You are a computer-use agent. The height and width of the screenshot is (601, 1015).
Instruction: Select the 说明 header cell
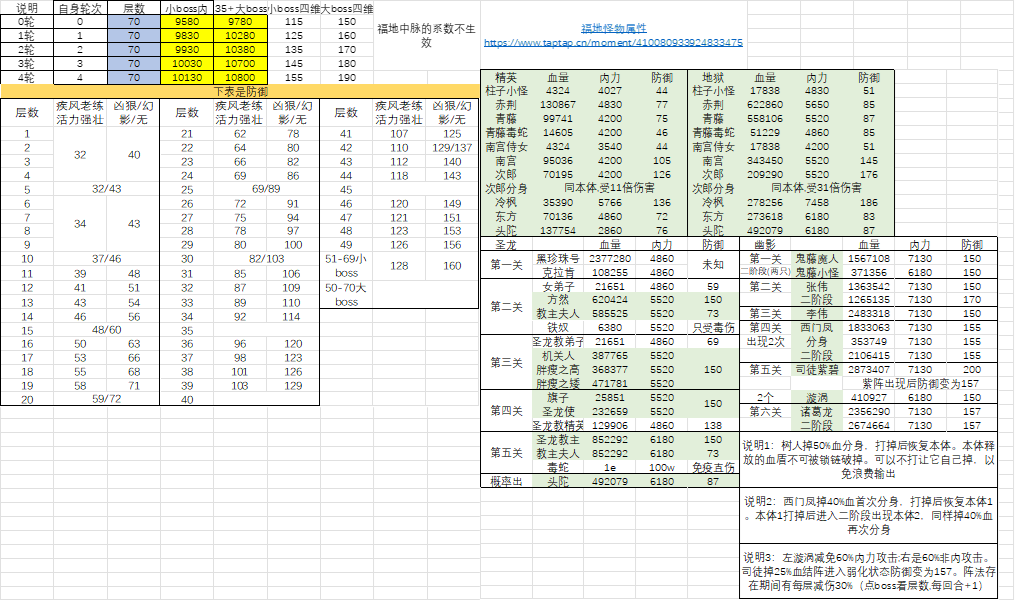coord(27,8)
